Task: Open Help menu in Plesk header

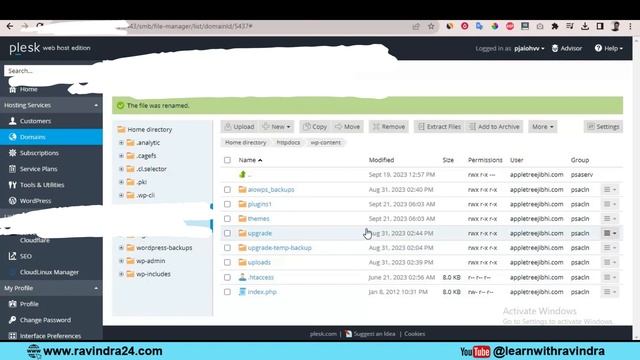Action: coord(609,48)
